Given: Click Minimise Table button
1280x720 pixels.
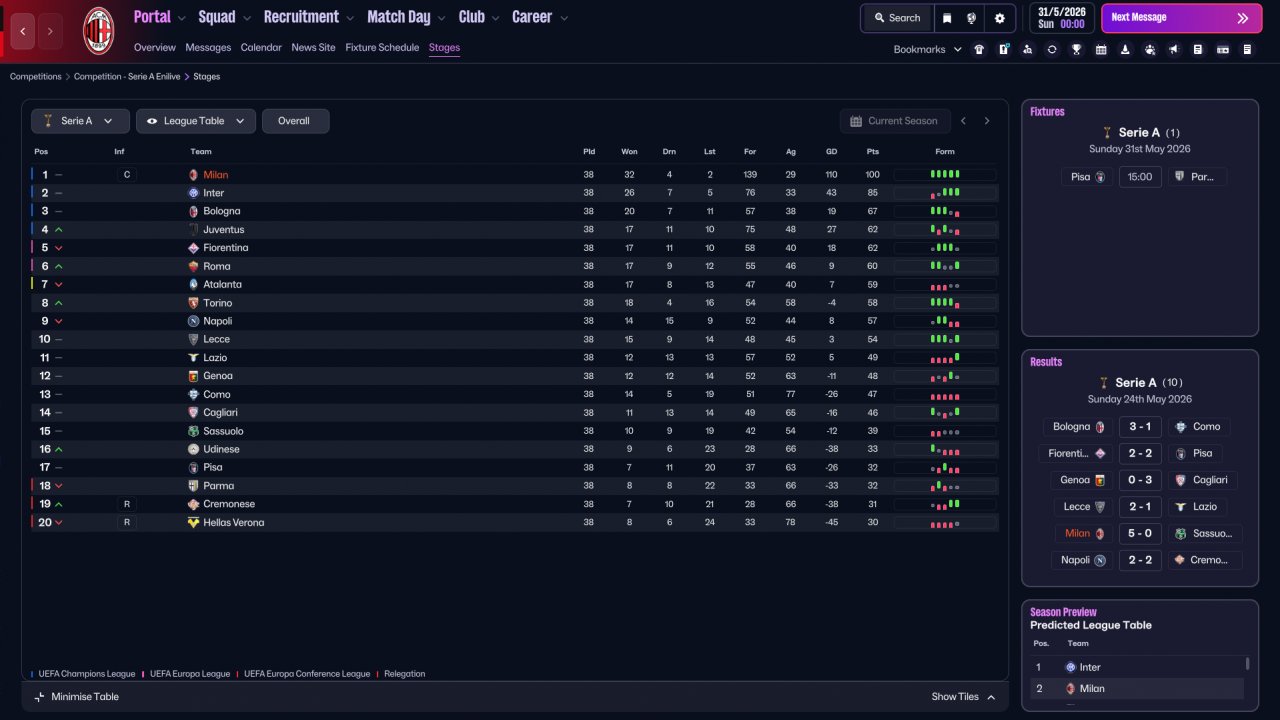Looking at the screenshot, I should point(77,697).
